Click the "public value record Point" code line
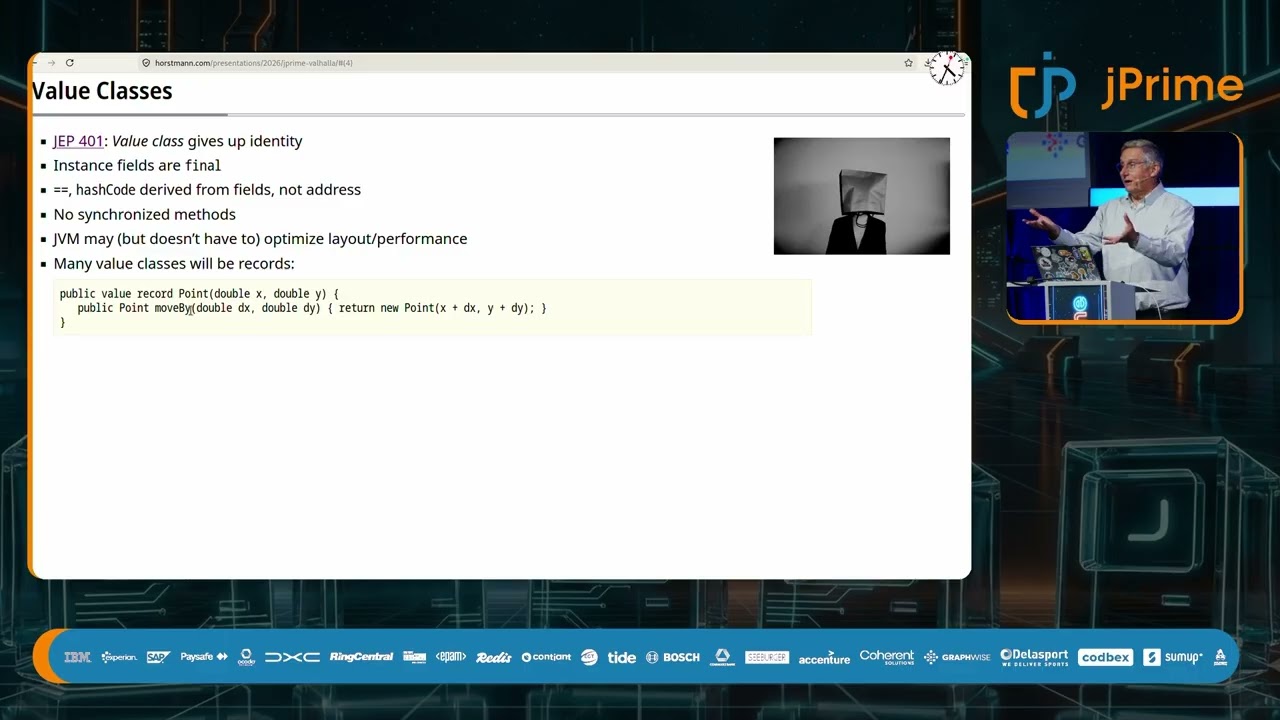The height and width of the screenshot is (720, 1280). [x=199, y=294]
